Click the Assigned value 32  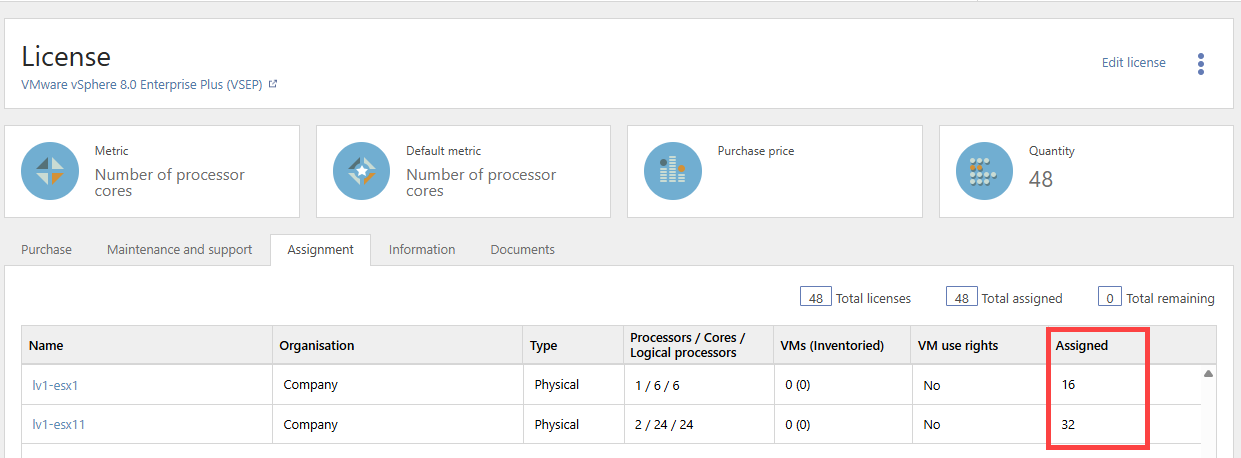[1068, 424]
